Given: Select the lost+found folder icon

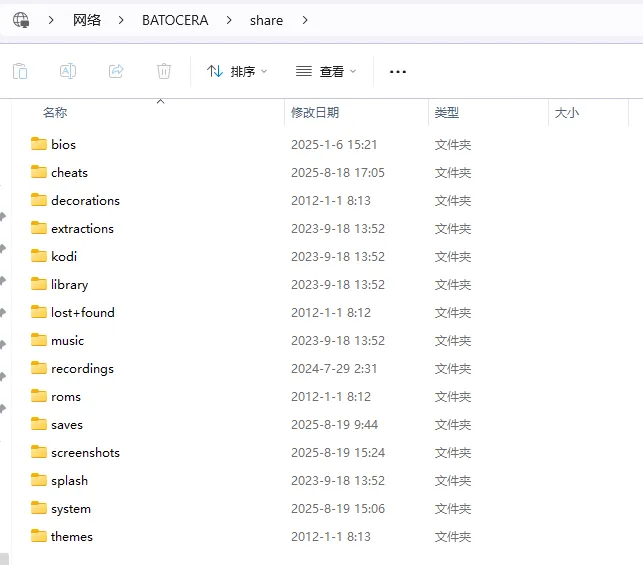Looking at the screenshot, I should tap(39, 312).
